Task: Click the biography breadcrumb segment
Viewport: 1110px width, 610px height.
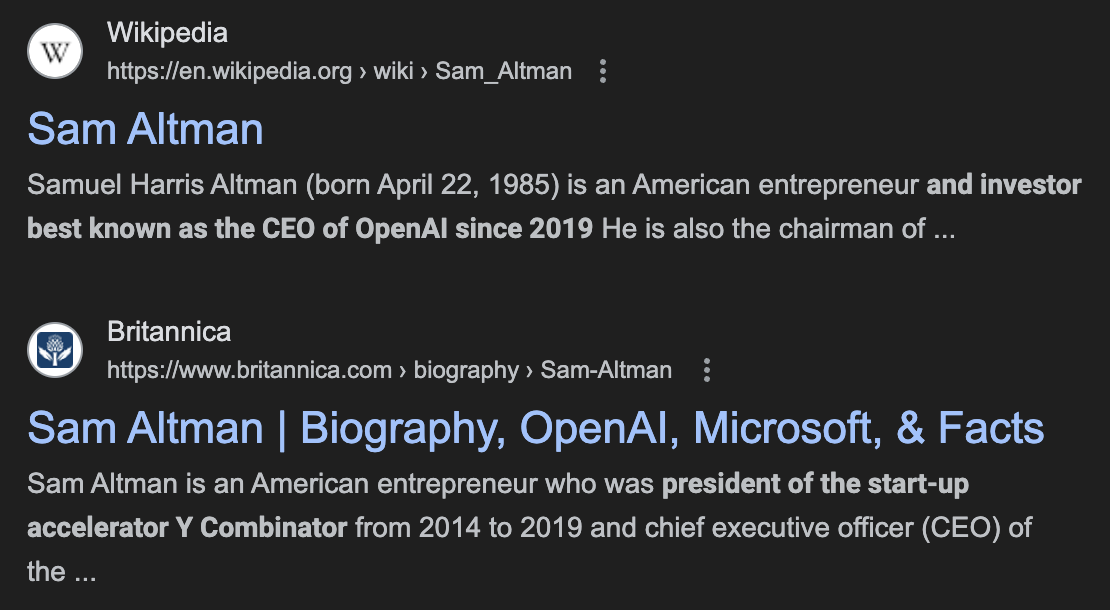Action: (467, 370)
